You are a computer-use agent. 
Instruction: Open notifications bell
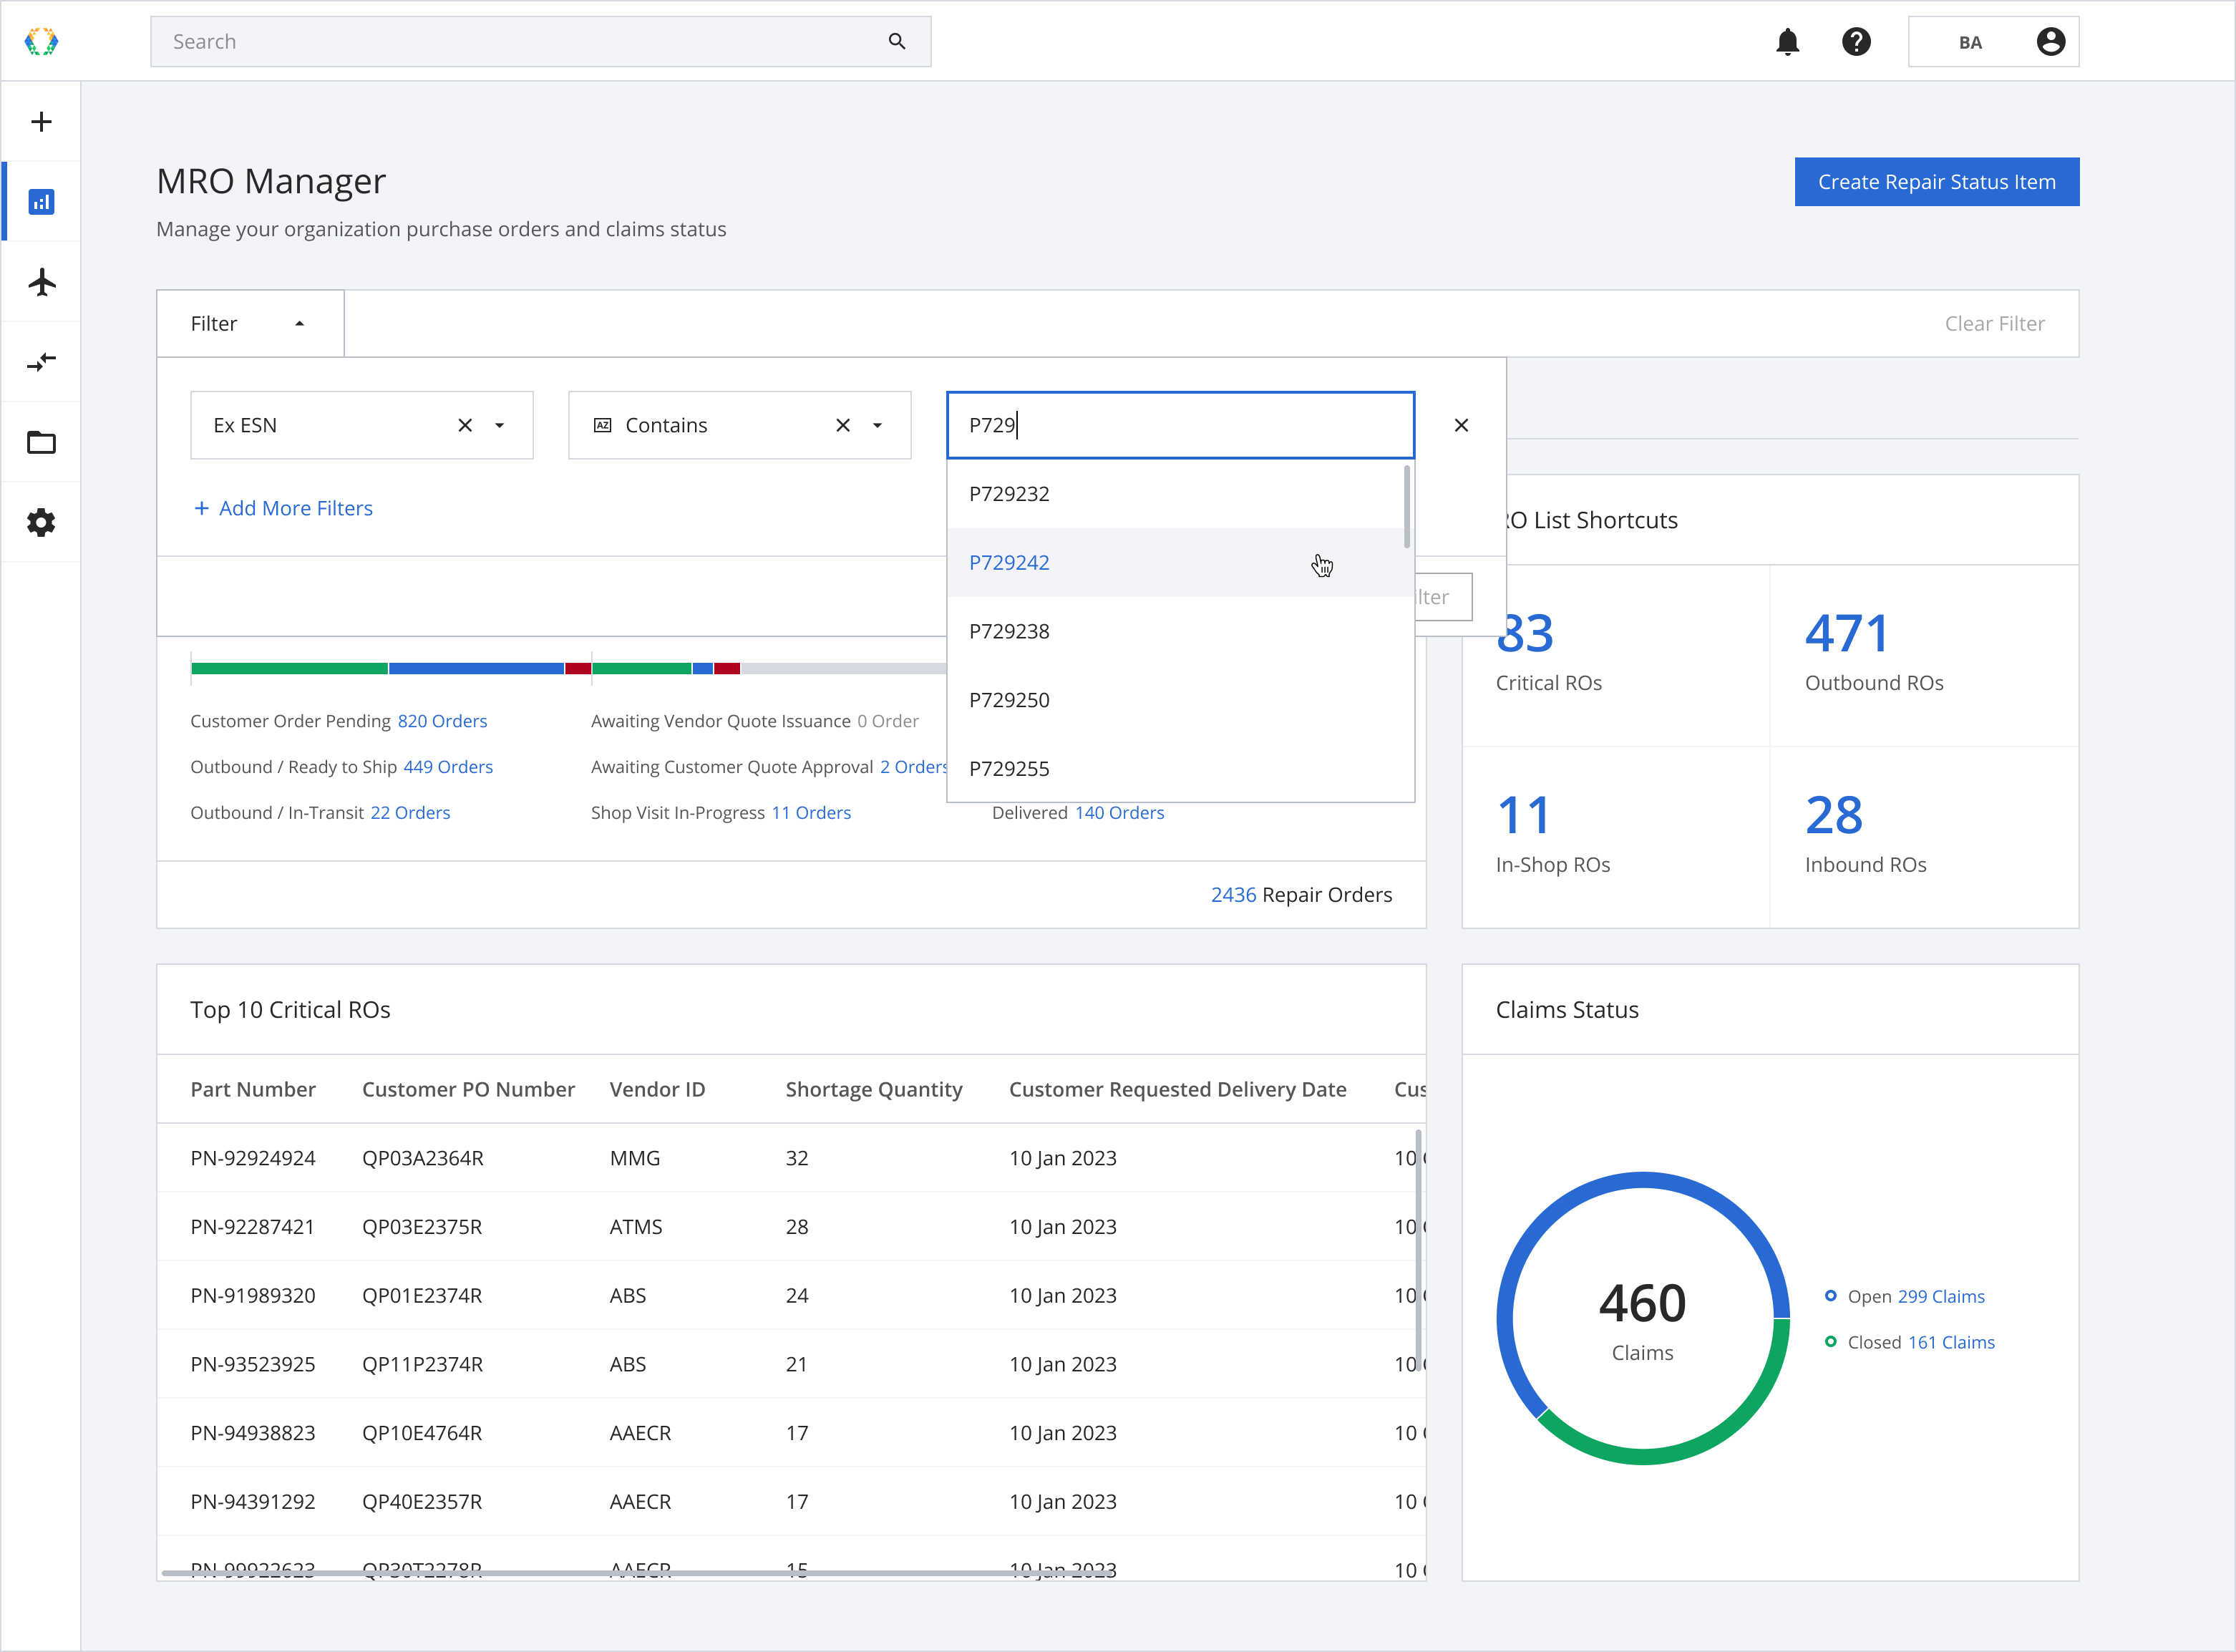point(1788,42)
